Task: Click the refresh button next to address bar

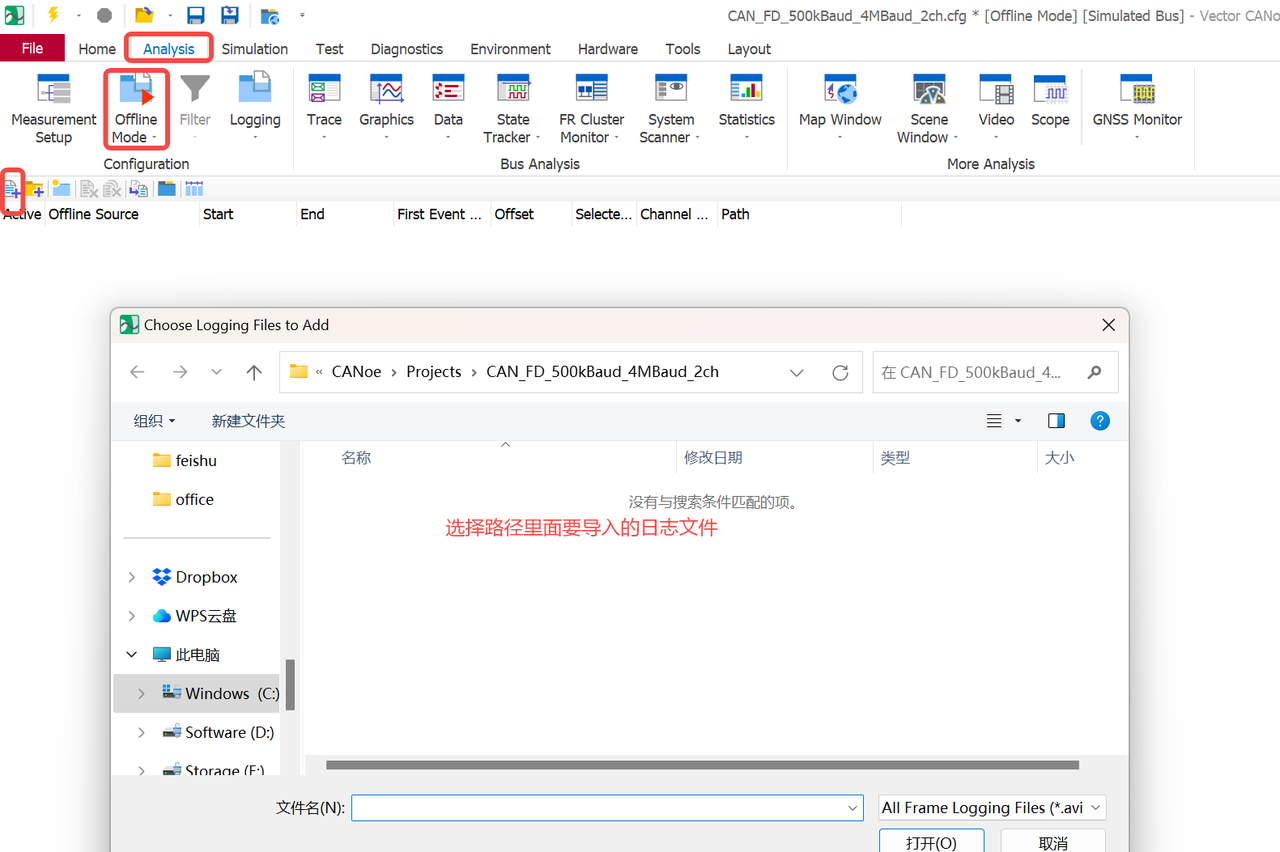Action: [840, 372]
